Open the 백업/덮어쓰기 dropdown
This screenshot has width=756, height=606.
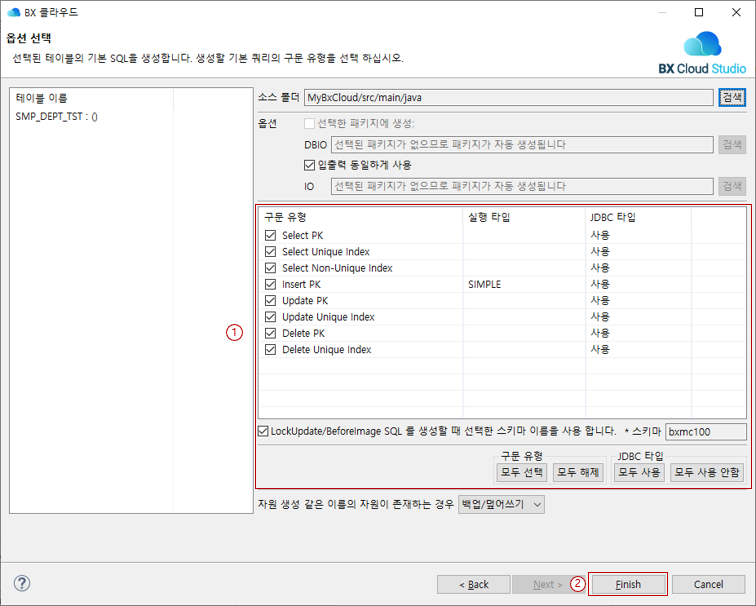click(x=501, y=504)
